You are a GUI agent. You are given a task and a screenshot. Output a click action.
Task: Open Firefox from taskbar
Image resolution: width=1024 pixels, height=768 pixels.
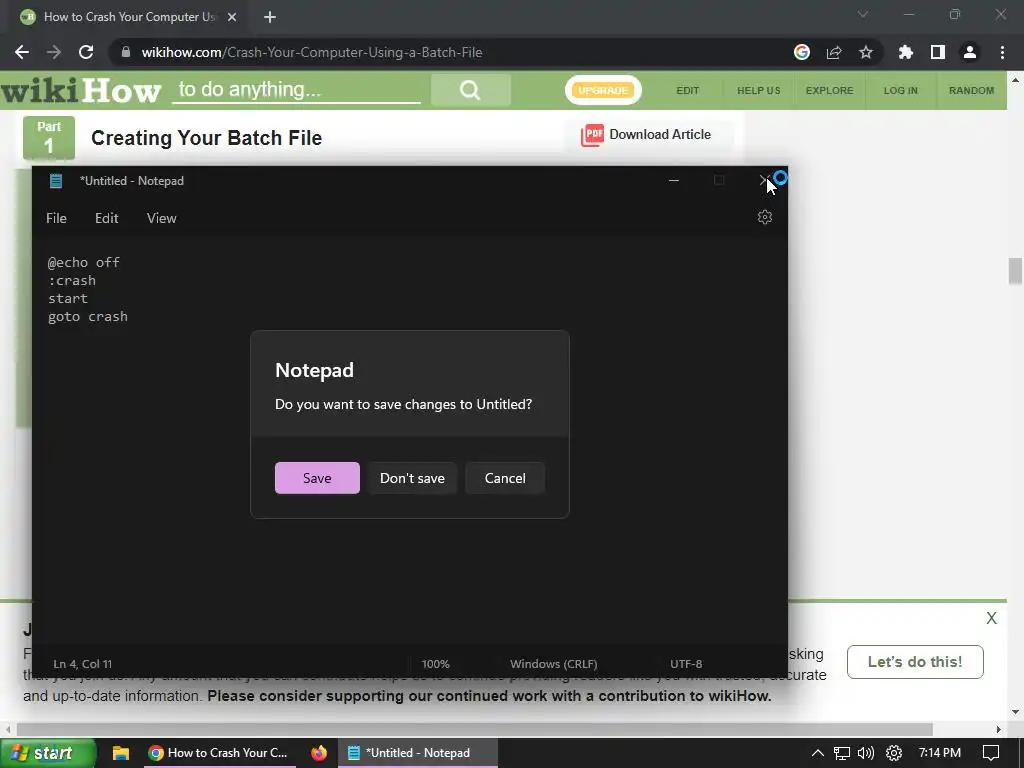click(x=319, y=753)
